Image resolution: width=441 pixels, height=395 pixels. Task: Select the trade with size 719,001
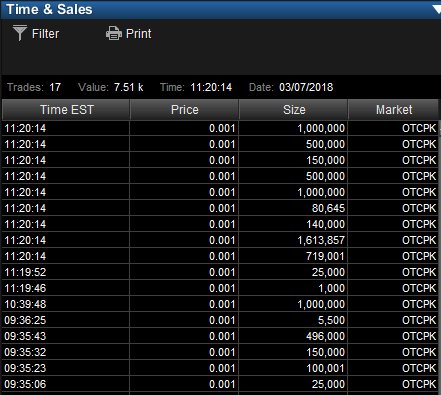[x=220, y=256]
